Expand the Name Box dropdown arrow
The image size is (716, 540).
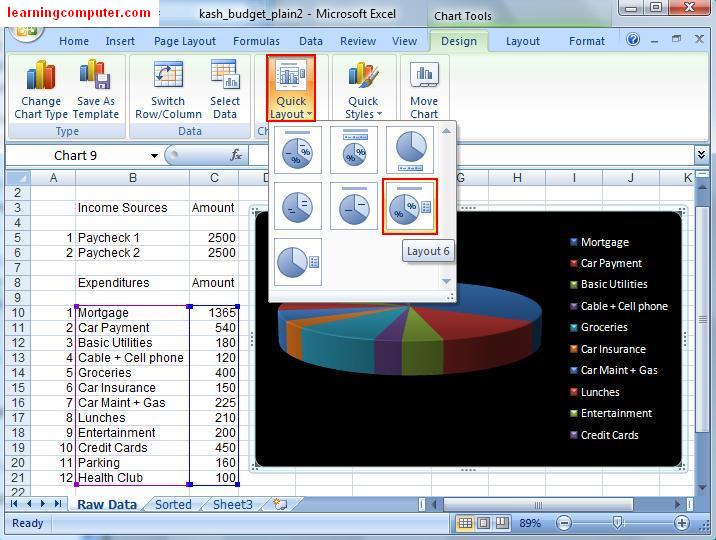[x=154, y=156]
